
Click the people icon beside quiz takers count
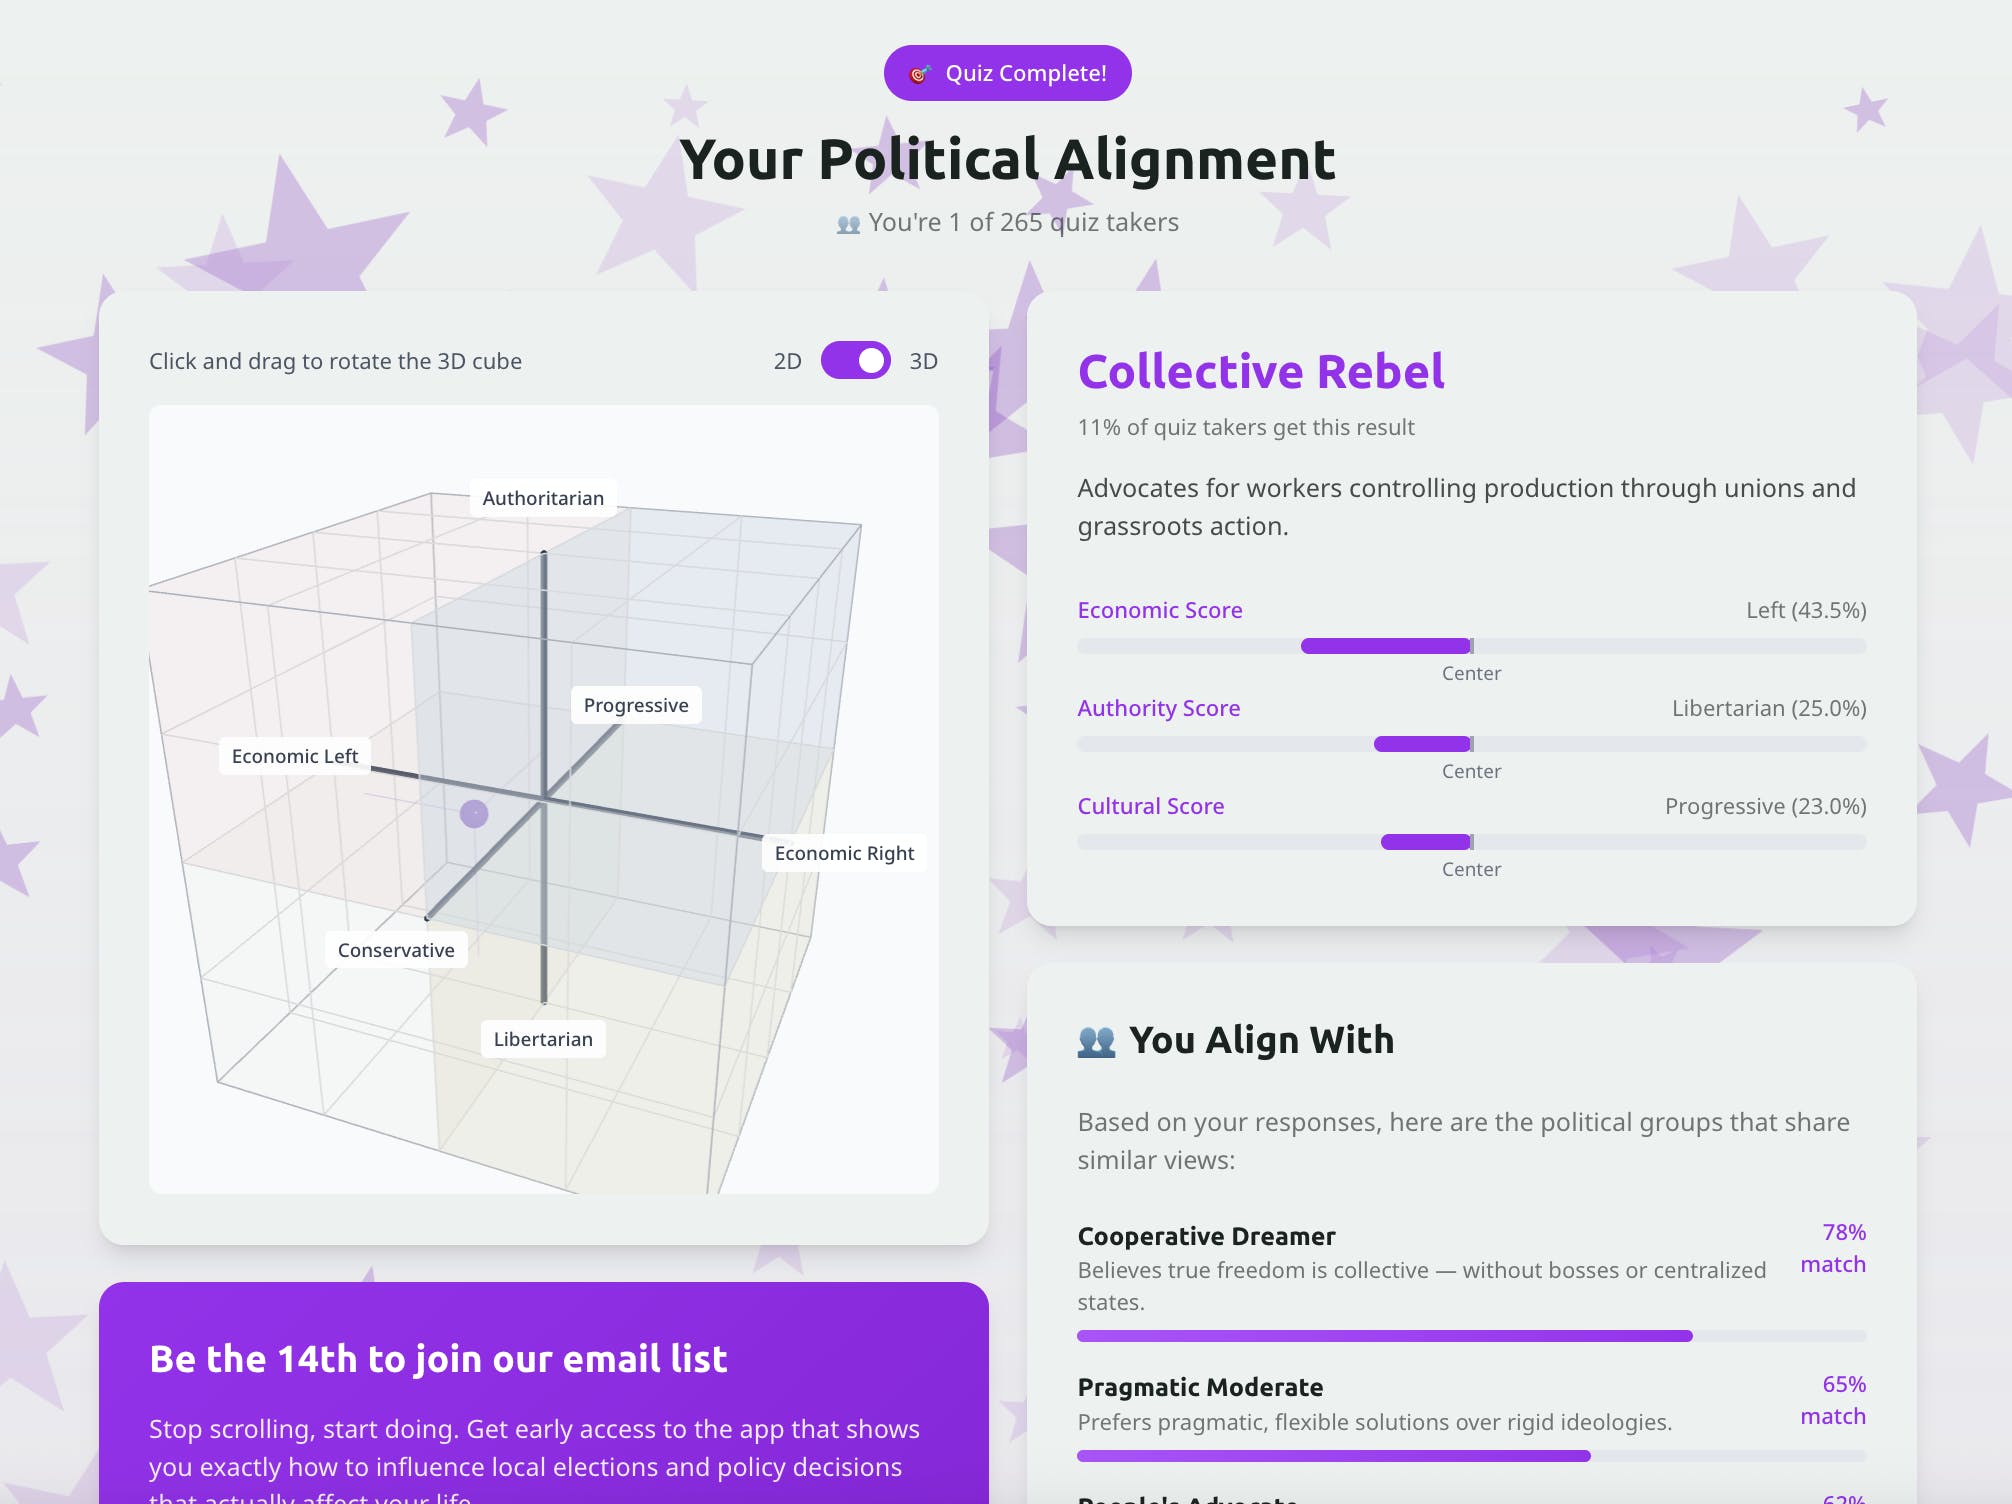(848, 224)
